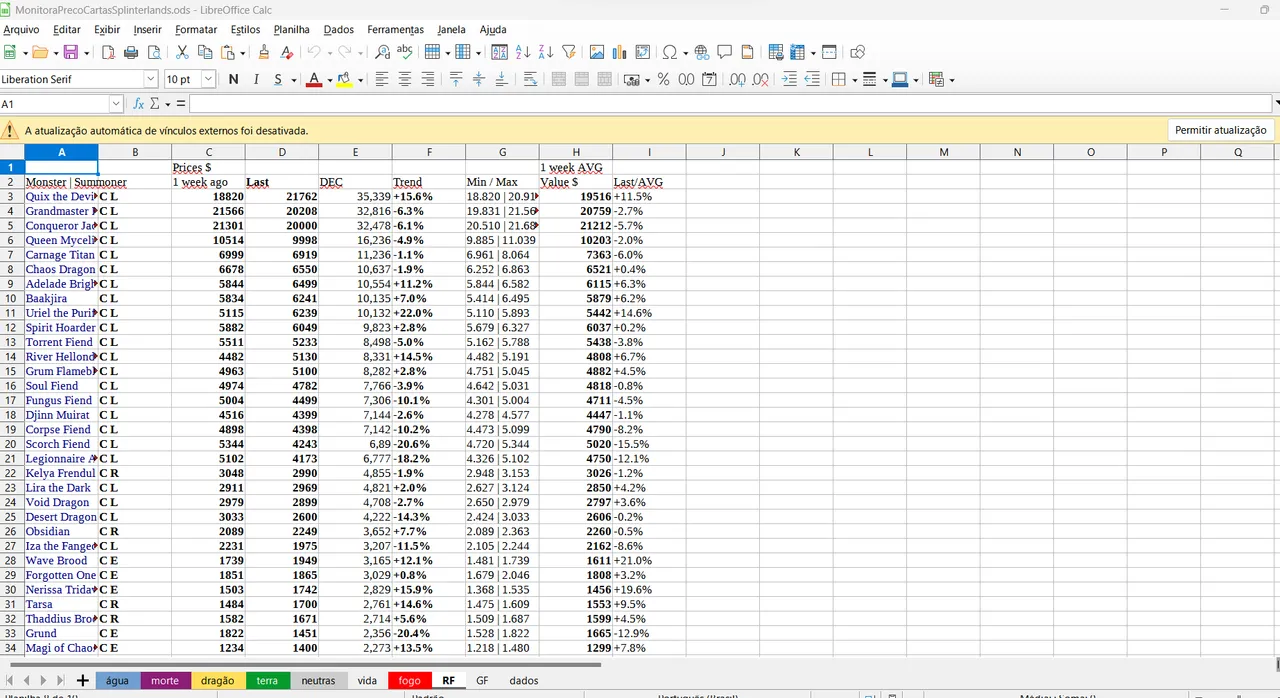Copy the selected cells
1280x698 pixels.
coord(205,52)
